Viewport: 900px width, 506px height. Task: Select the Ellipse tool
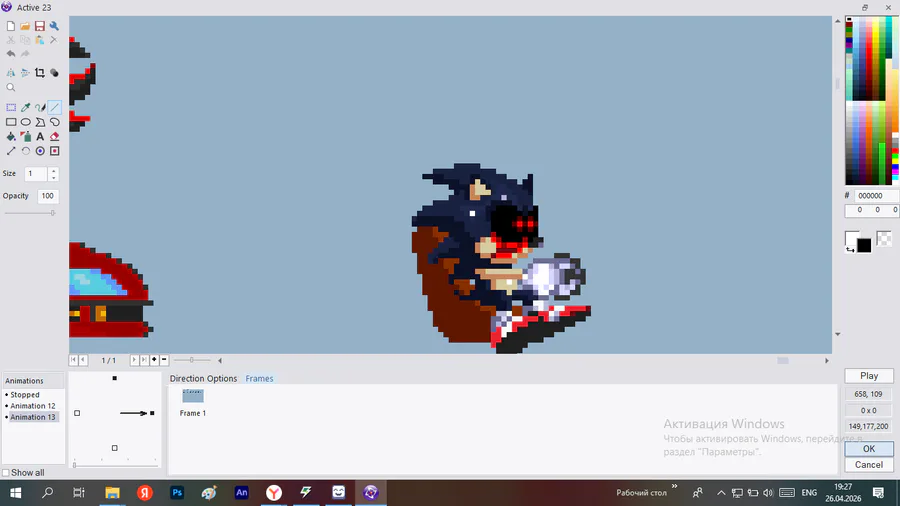coord(25,122)
